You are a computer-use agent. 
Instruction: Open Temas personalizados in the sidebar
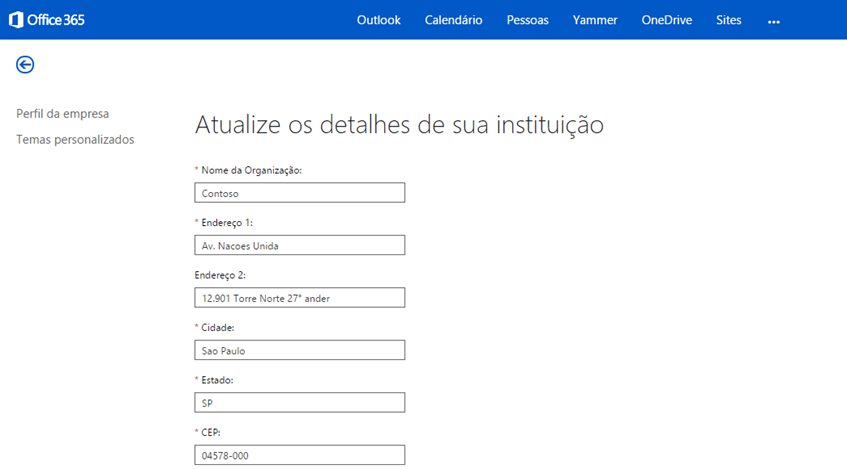click(75, 140)
